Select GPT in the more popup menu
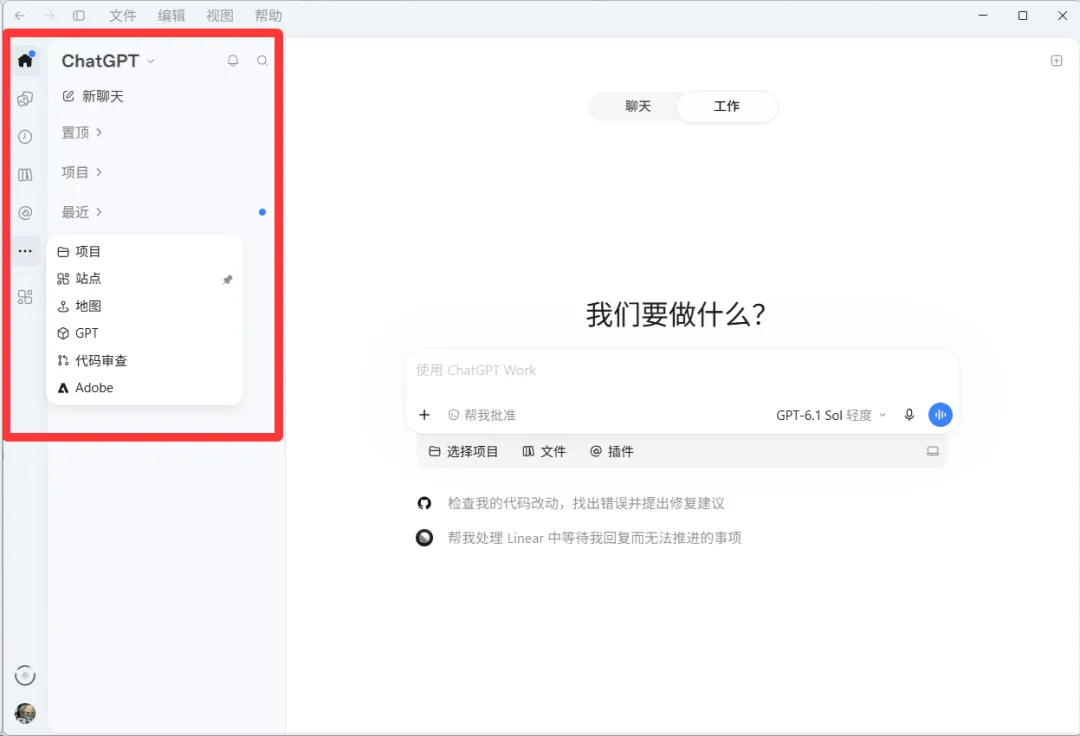Image resolution: width=1080 pixels, height=736 pixels. click(x=145, y=333)
